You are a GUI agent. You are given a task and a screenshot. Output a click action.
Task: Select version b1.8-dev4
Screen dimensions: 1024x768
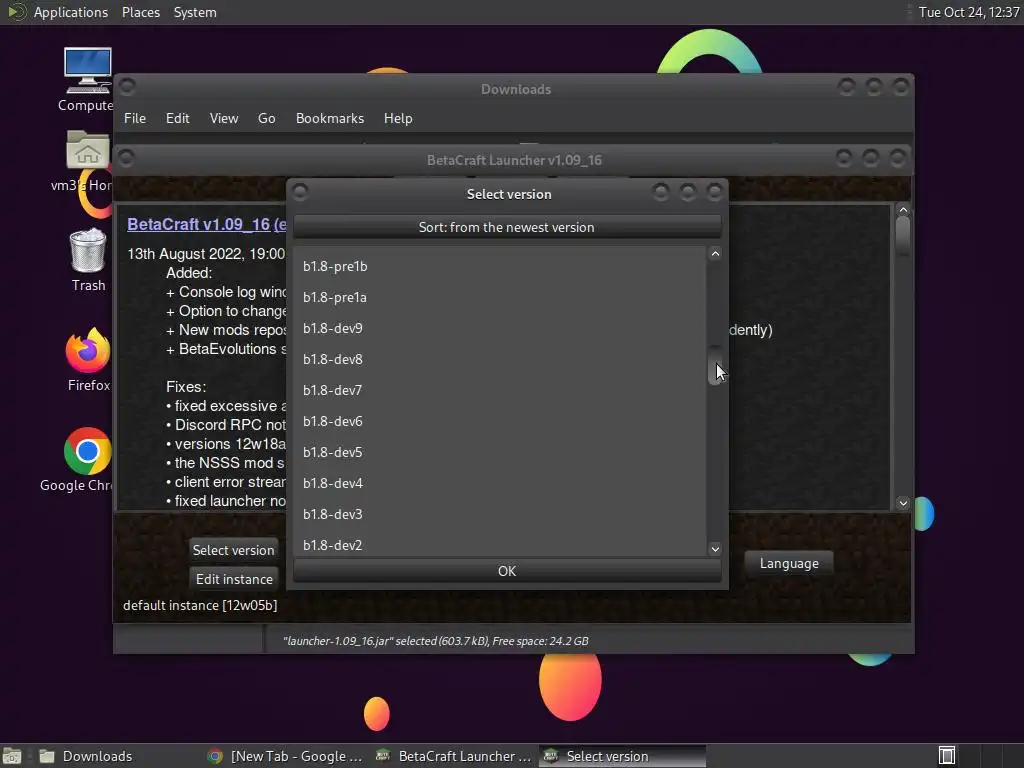[x=500, y=483]
